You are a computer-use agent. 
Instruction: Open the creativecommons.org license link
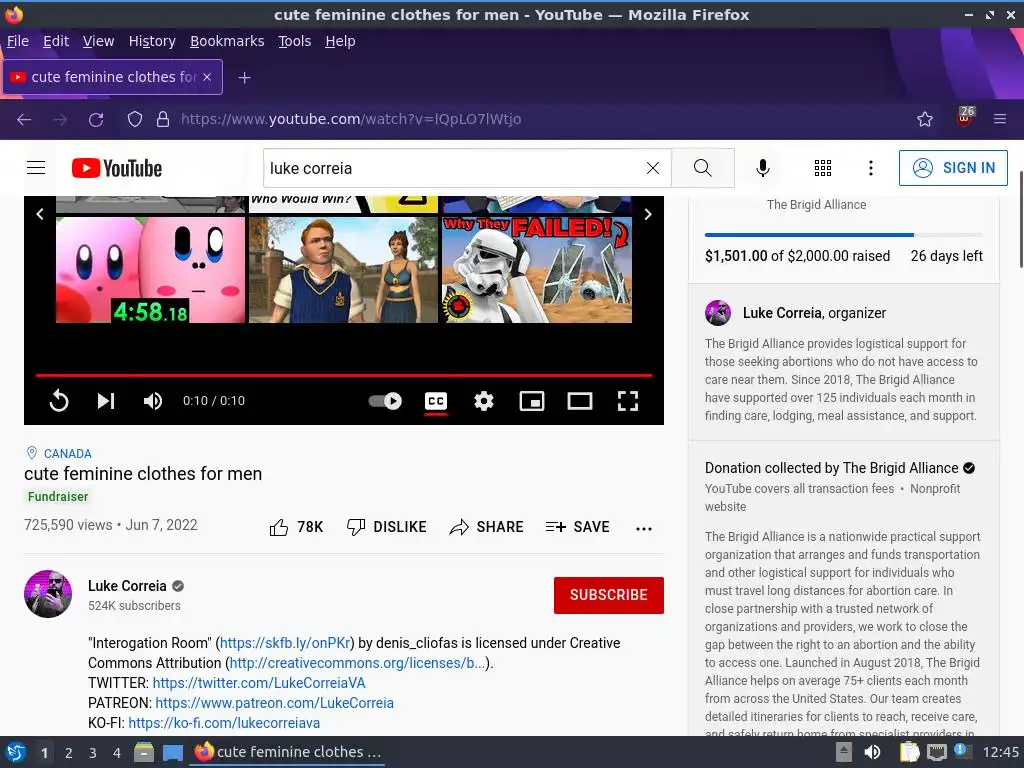coord(358,663)
